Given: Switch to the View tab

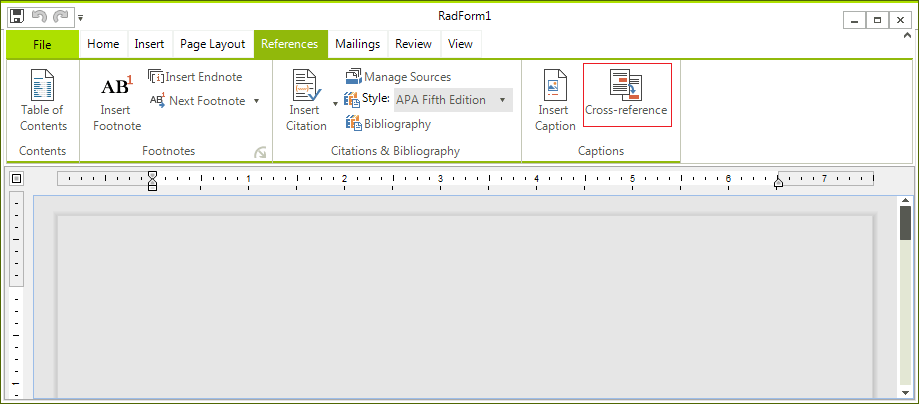Looking at the screenshot, I should [460, 44].
